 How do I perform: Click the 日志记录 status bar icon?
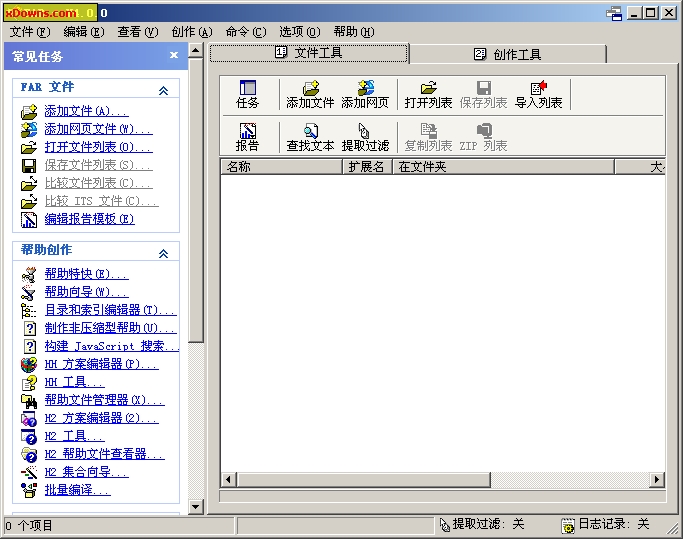[567, 525]
